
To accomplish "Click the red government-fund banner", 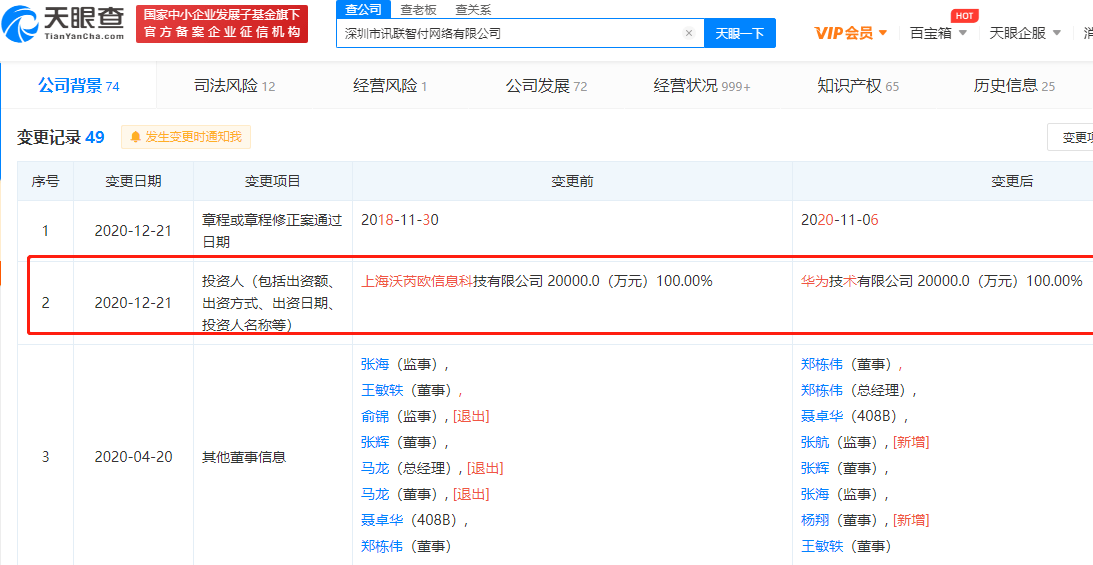I will point(222,24).
